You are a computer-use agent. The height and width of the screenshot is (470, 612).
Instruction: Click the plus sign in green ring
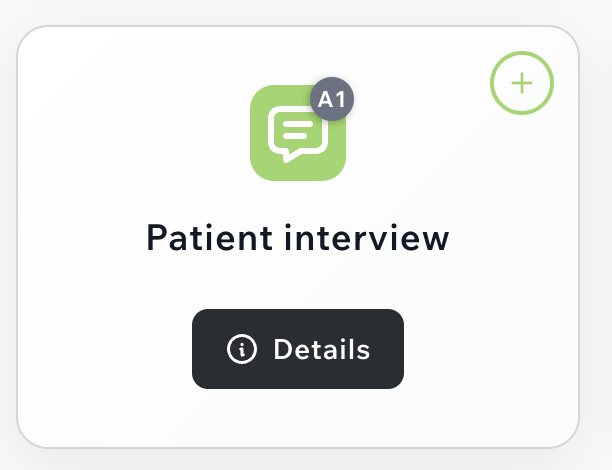pos(522,83)
